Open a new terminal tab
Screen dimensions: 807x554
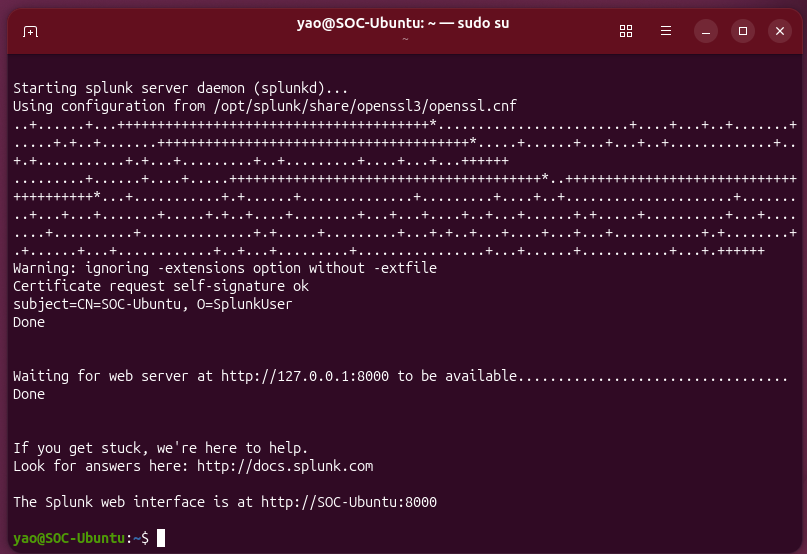point(30,32)
